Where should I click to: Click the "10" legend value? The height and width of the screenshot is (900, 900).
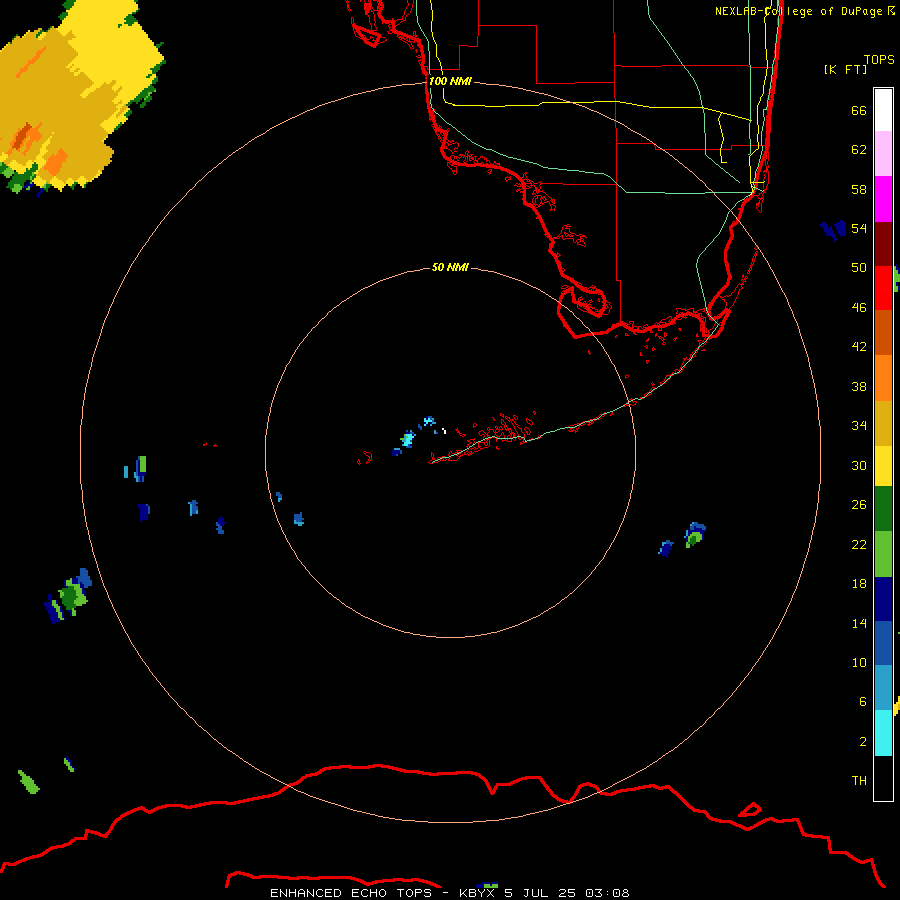tap(859, 662)
